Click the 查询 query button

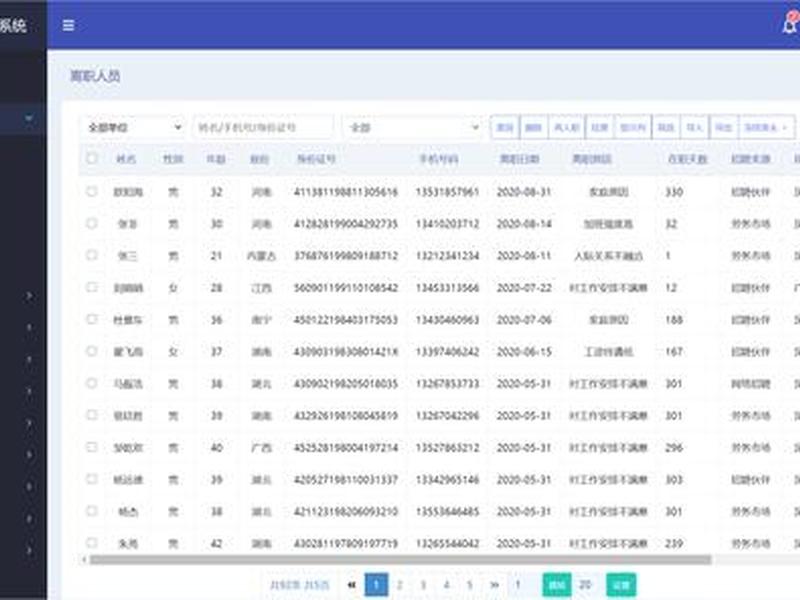[505, 127]
